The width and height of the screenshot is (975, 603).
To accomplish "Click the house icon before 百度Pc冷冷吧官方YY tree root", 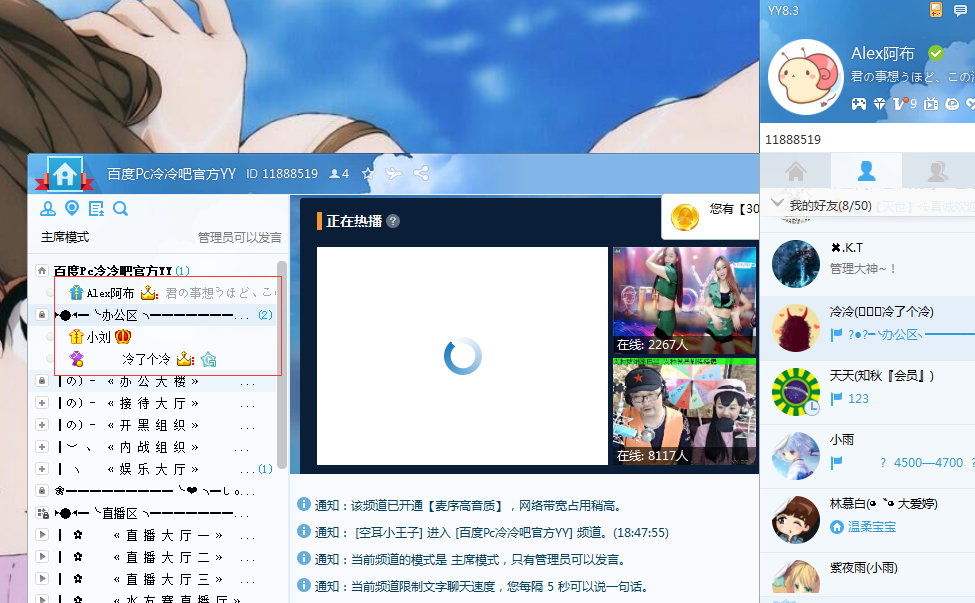I will pyautogui.click(x=42, y=270).
